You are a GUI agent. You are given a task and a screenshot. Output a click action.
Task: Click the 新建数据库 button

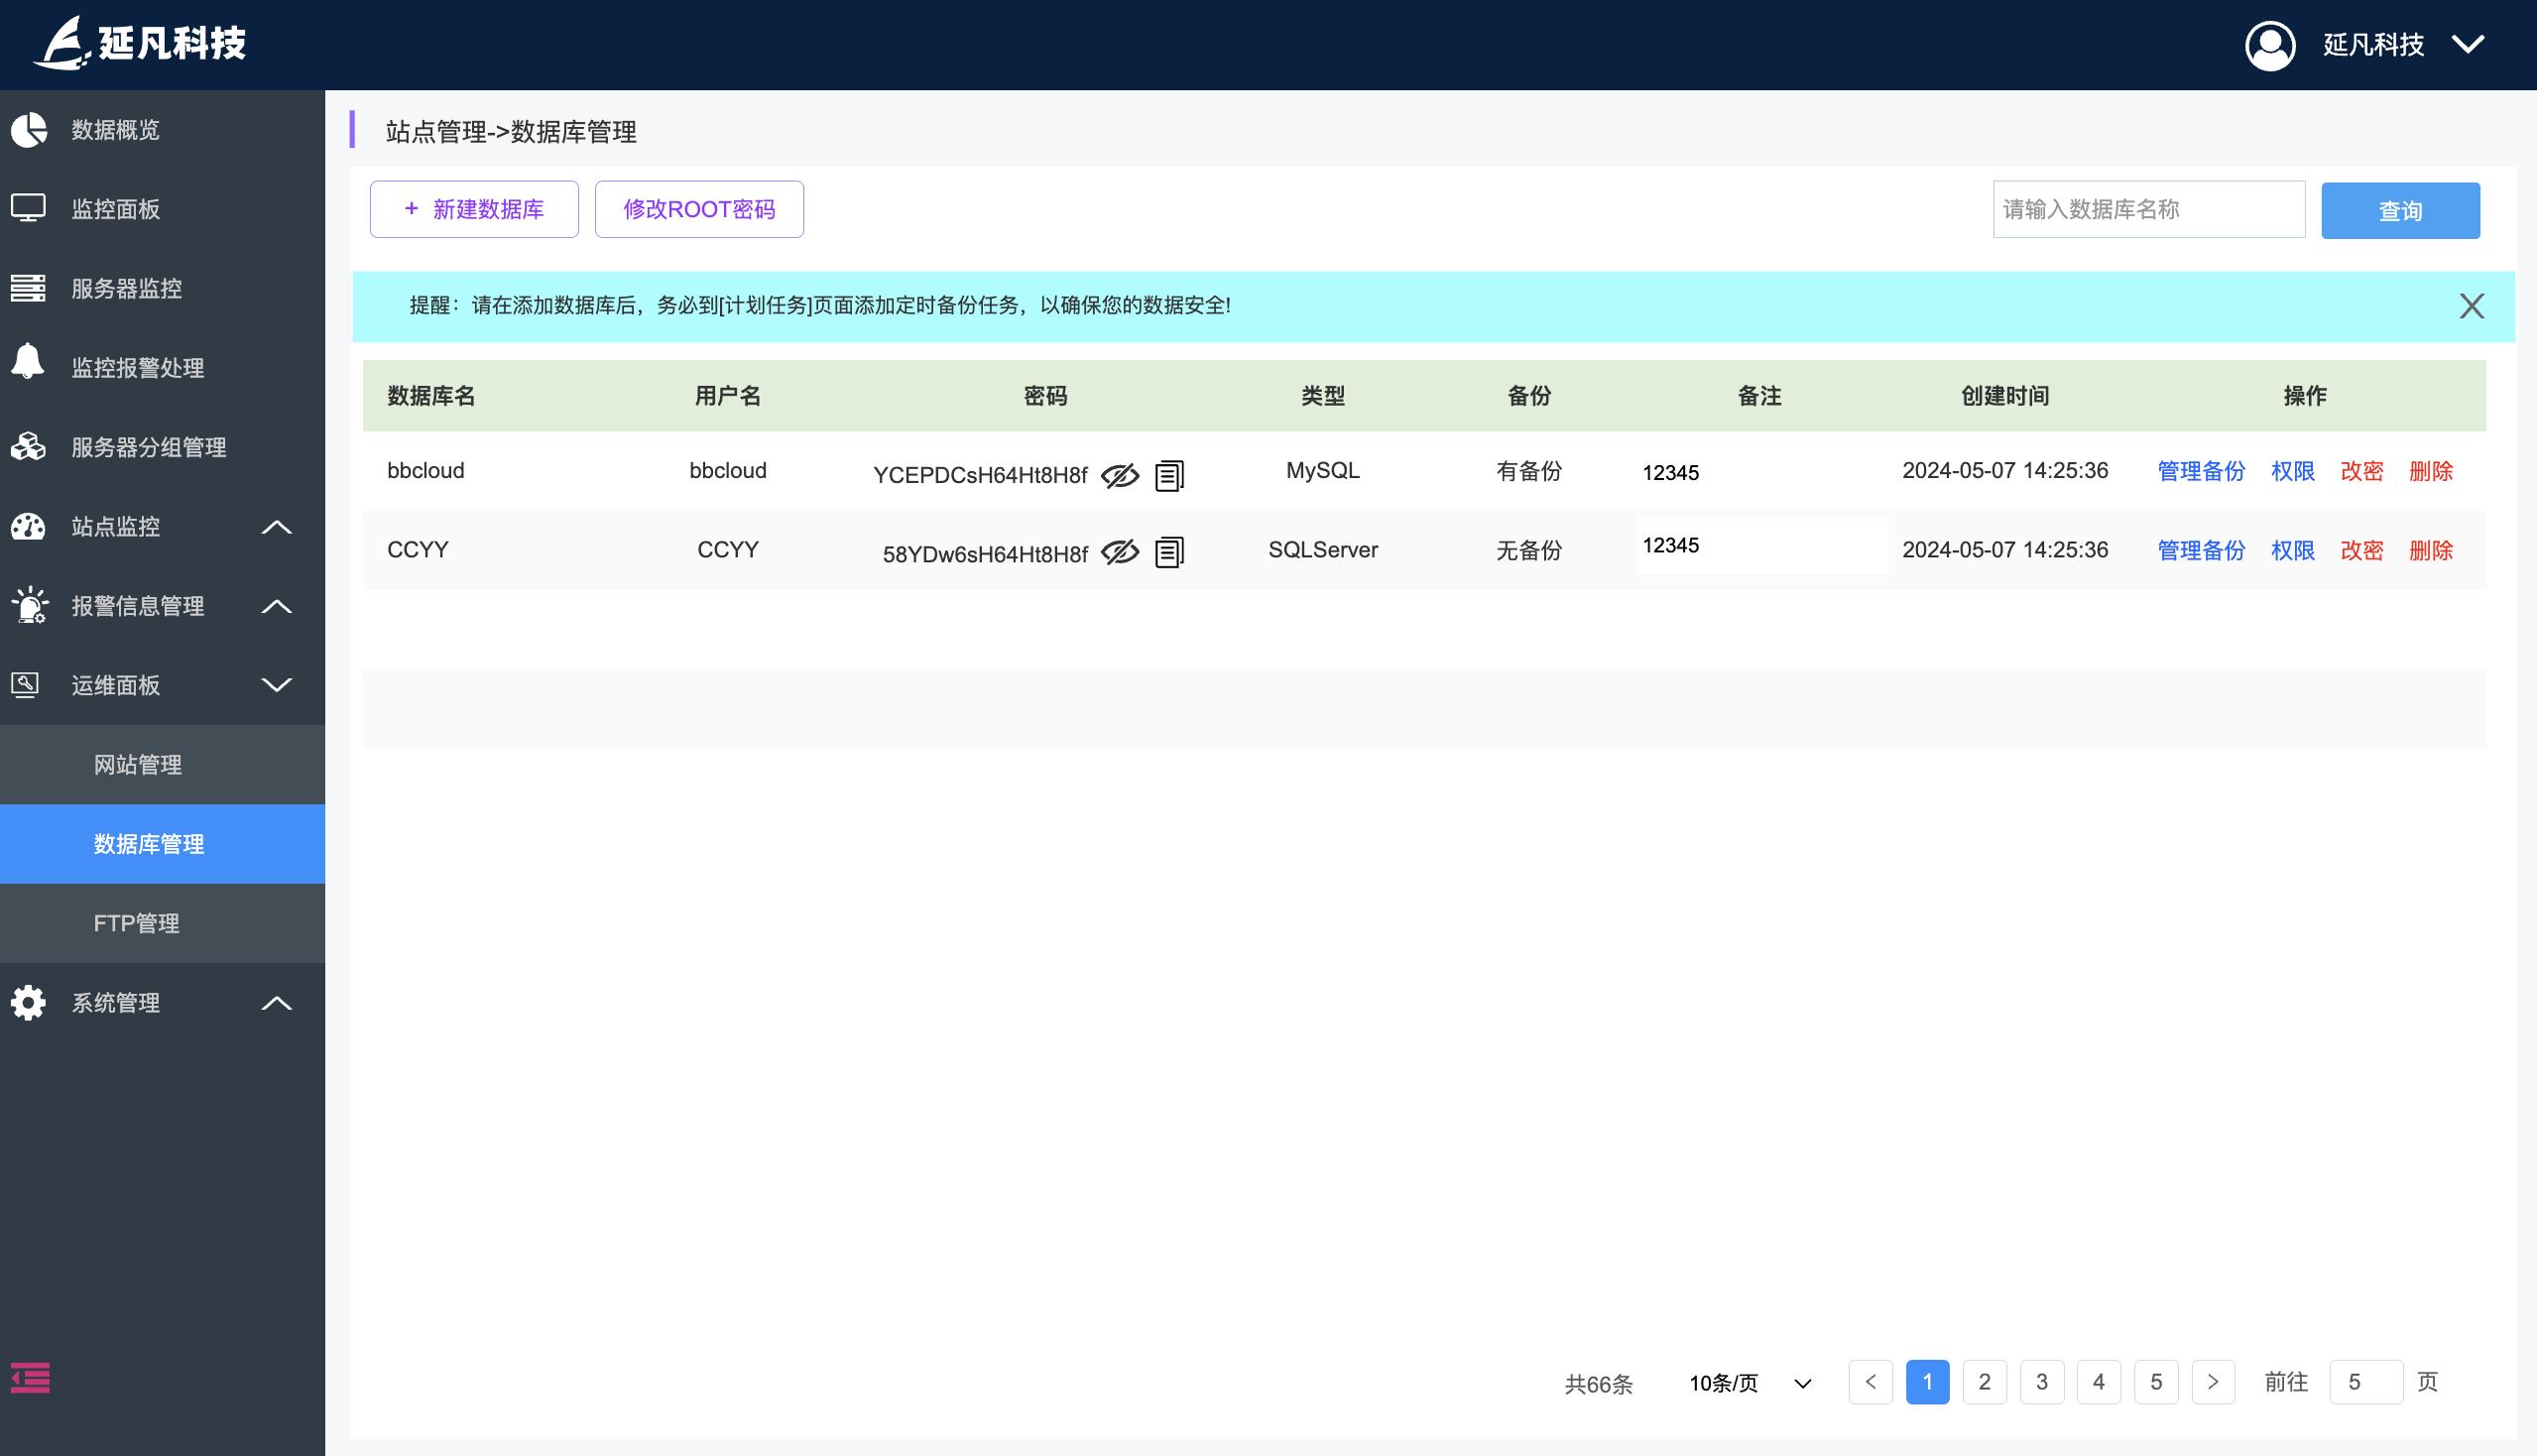tap(474, 209)
